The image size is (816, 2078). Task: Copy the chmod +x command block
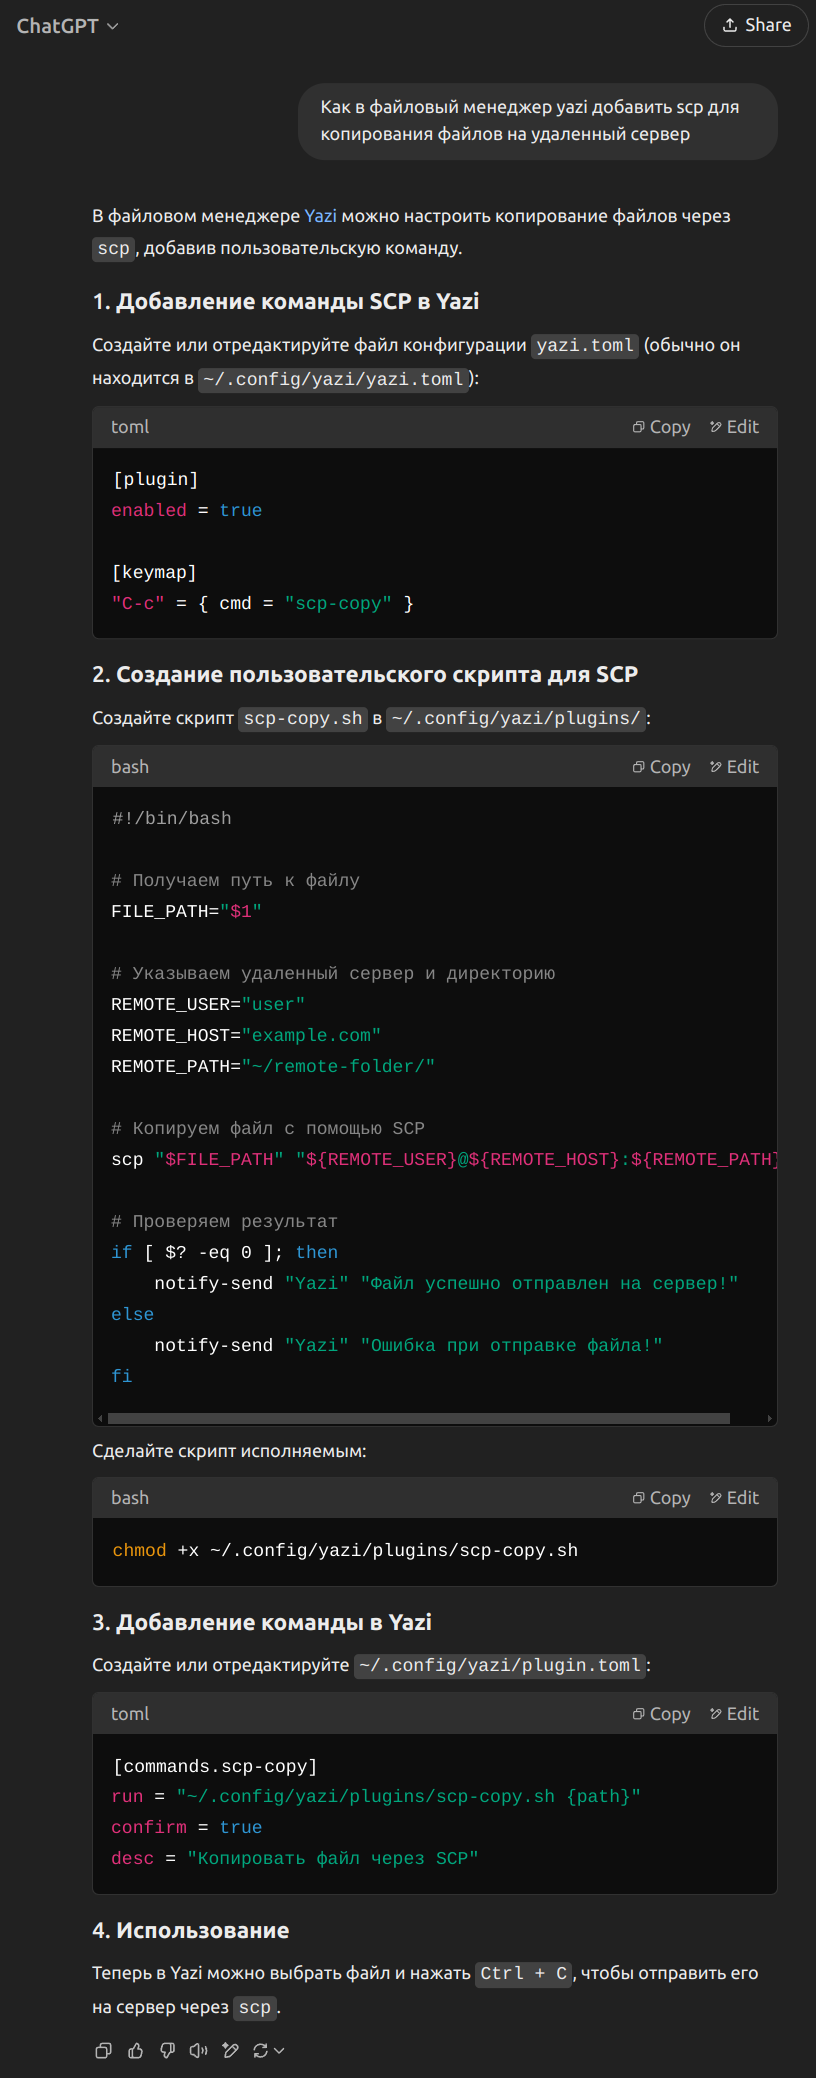tap(661, 1498)
